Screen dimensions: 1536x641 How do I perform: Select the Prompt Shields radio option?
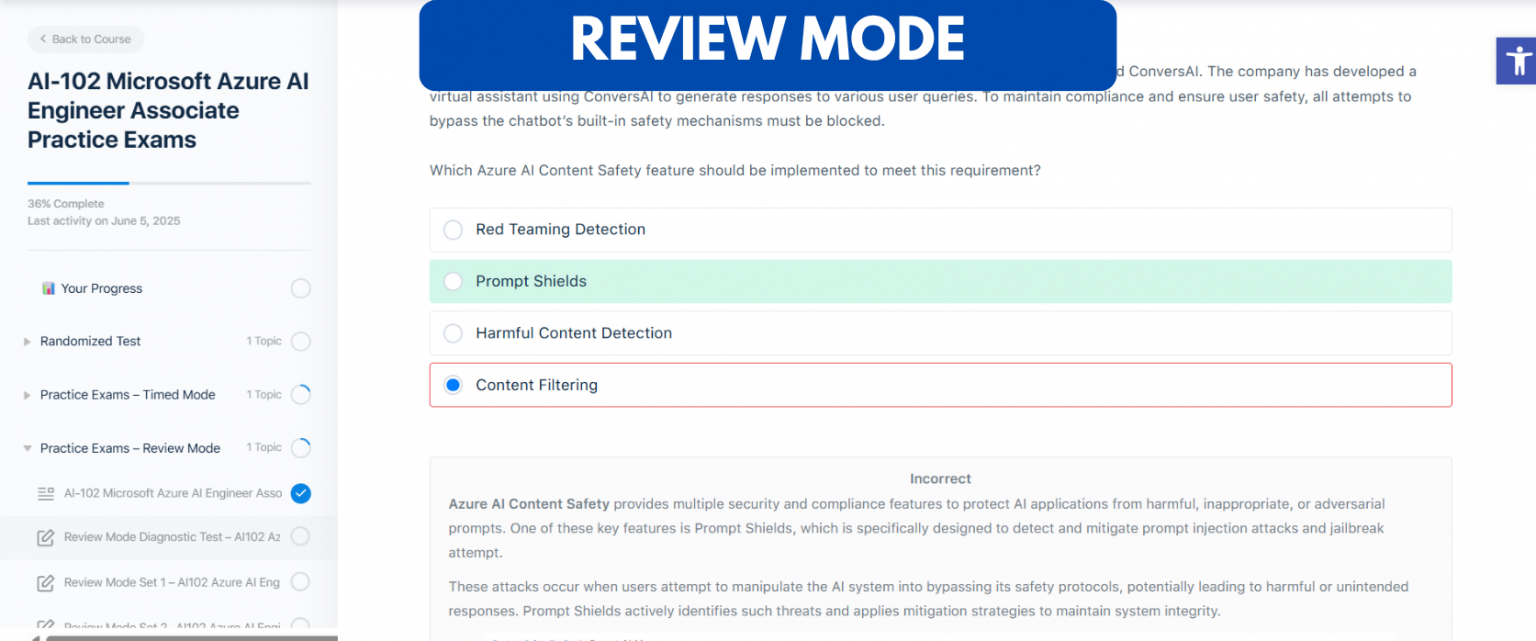(453, 282)
